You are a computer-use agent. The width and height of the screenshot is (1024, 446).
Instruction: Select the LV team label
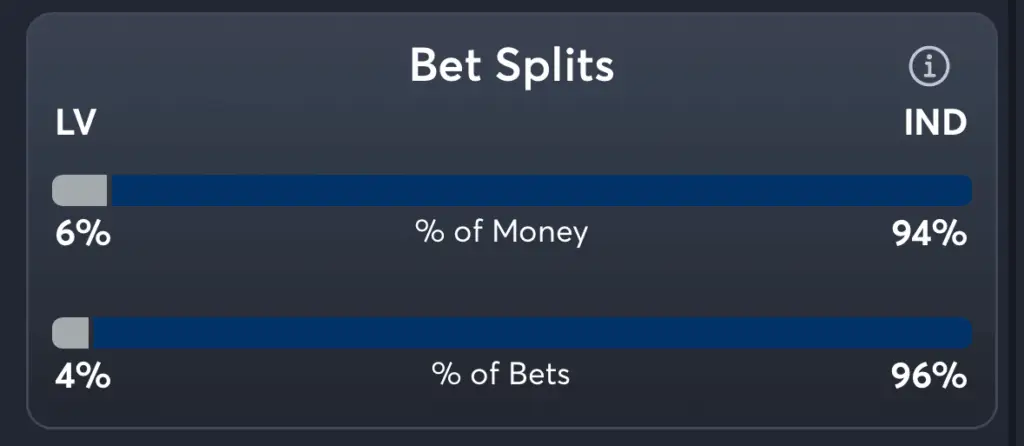[x=76, y=123]
